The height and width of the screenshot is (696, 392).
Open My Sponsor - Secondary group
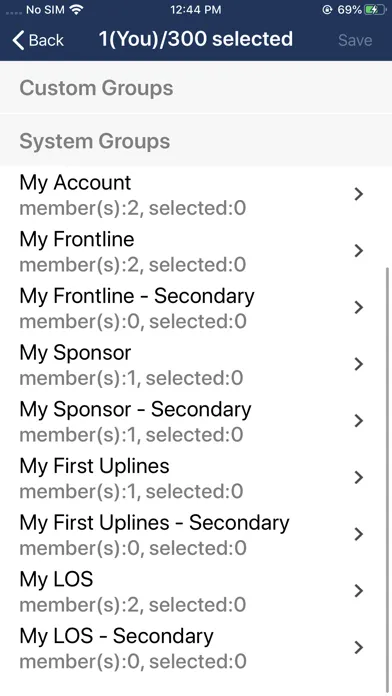coord(196,421)
